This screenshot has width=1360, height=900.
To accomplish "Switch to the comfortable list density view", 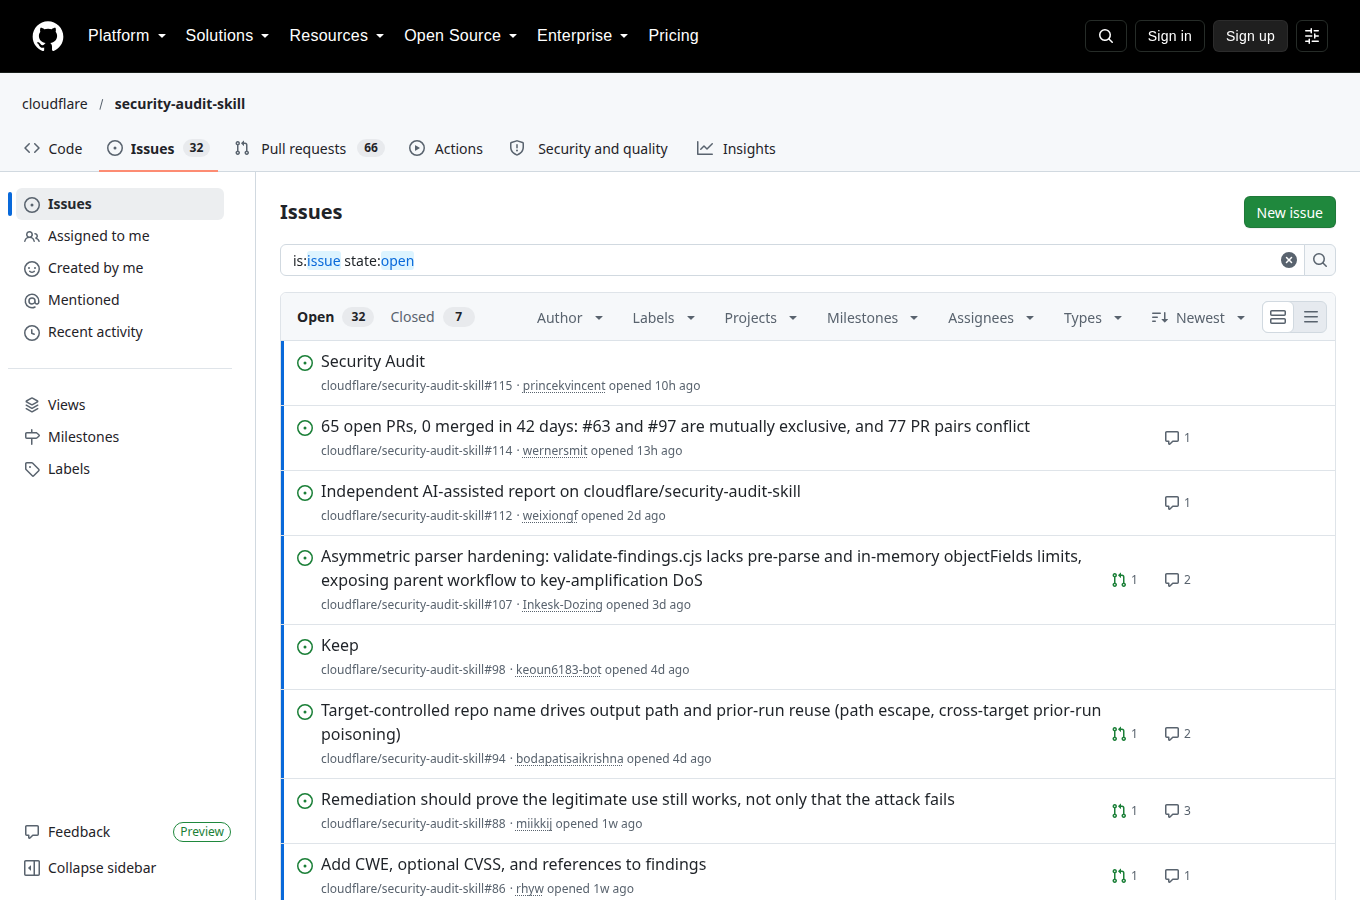I will pos(1278,317).
